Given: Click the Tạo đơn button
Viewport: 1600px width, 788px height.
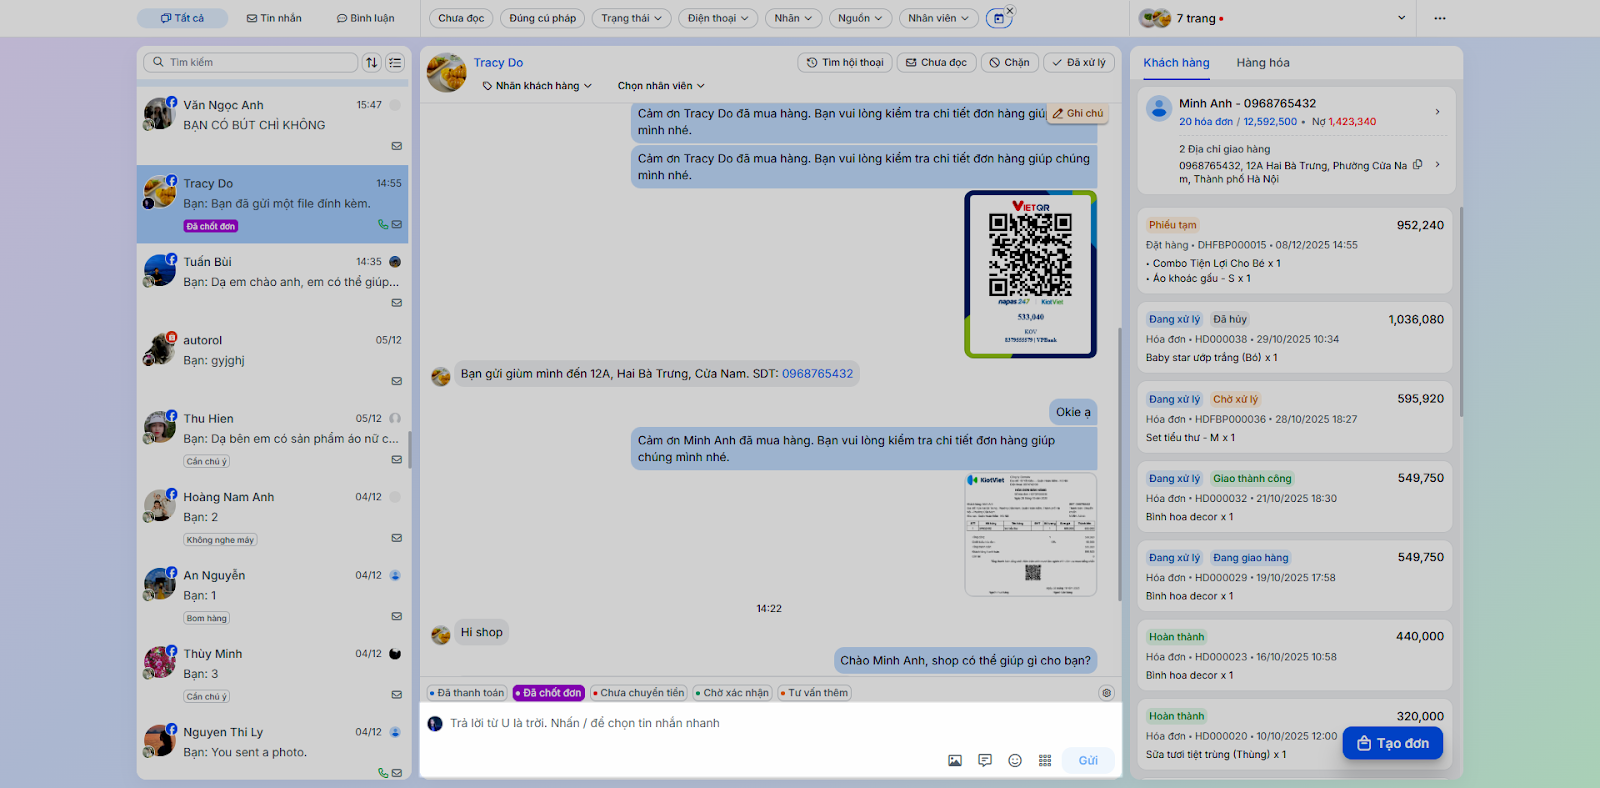Looking at the screenshot, I should [x=1393, y=743].
